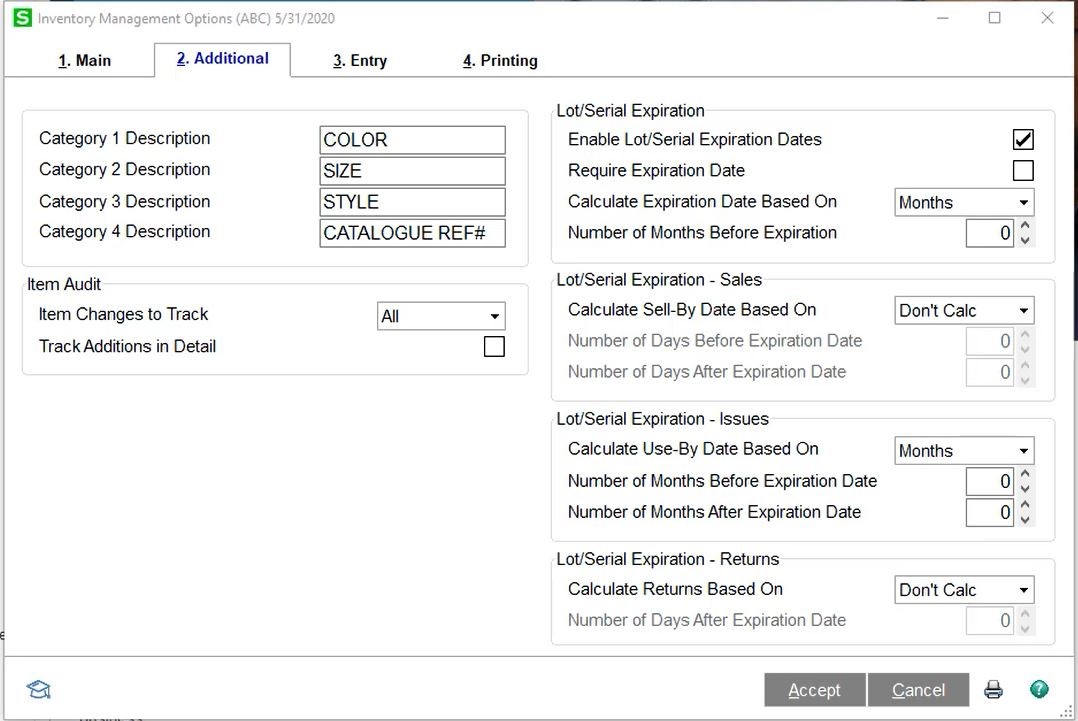Click the printer icon near Accept button
Image resolution: width=1078 pixels, height=721 pixels.
[992, 689]
